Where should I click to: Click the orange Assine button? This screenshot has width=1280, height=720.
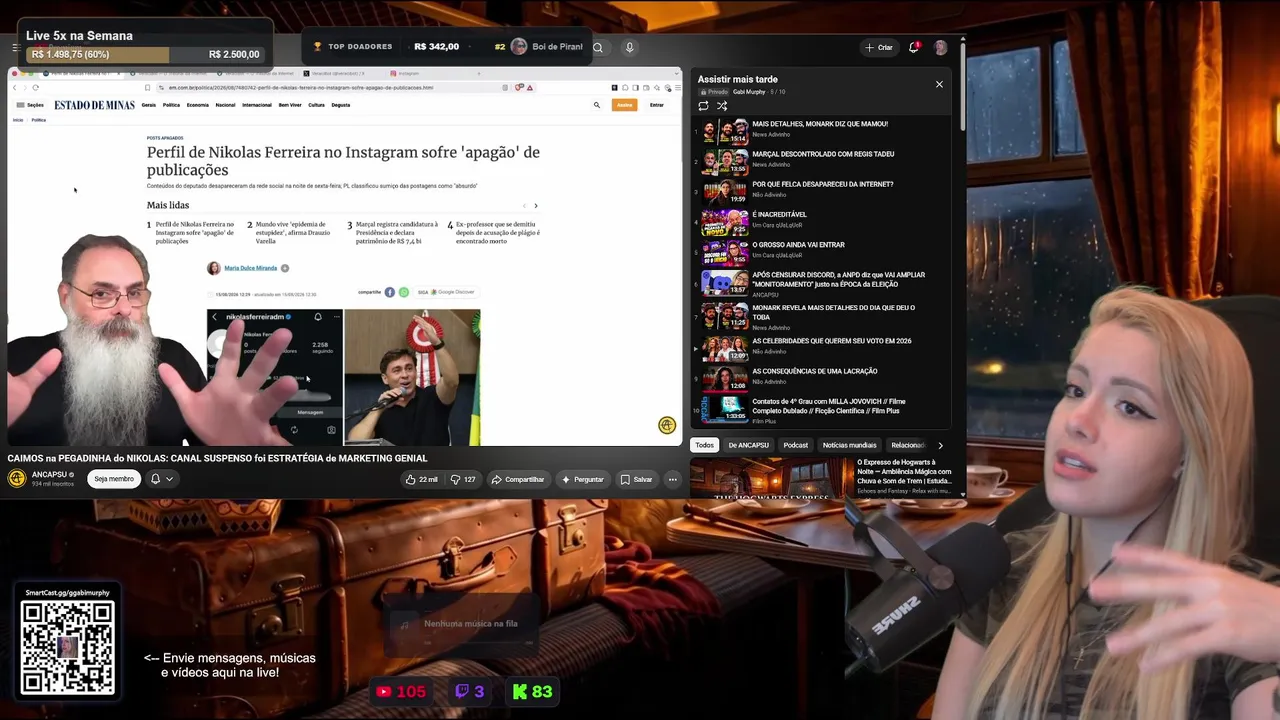625,105
